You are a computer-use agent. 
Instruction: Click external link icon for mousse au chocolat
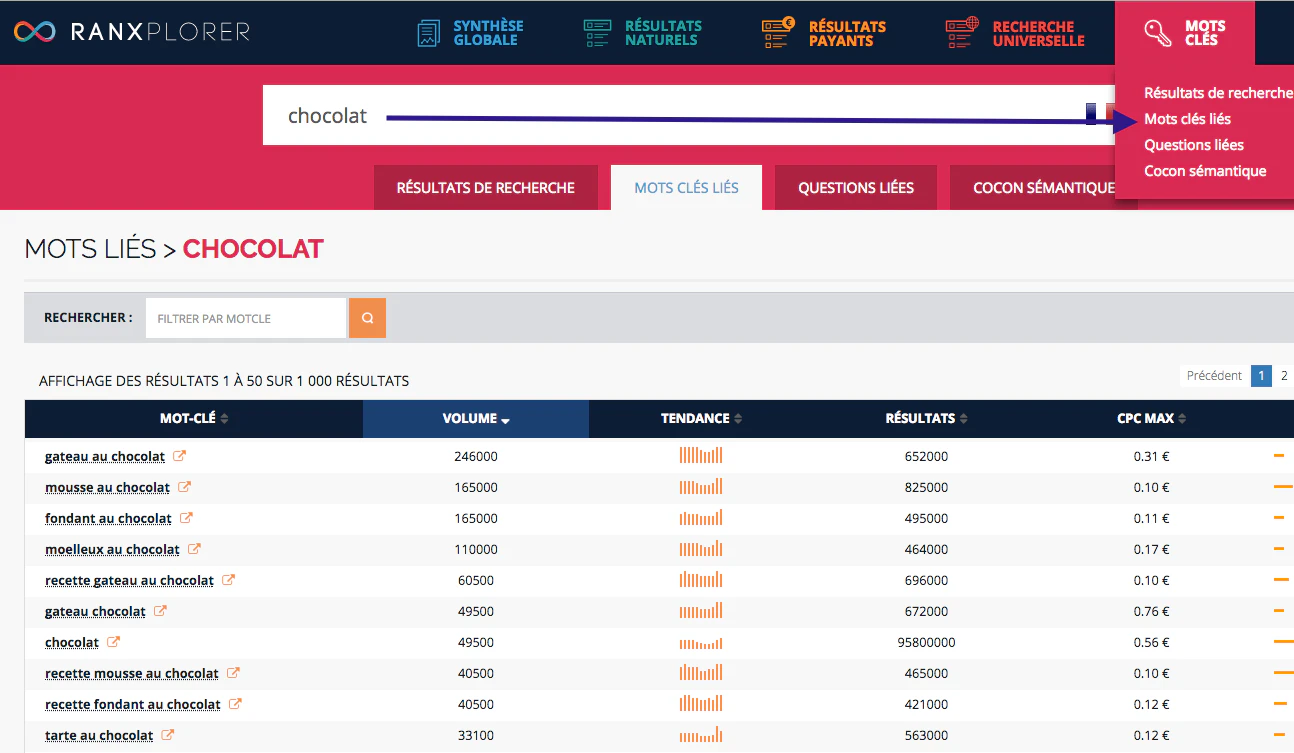[185, 487]
